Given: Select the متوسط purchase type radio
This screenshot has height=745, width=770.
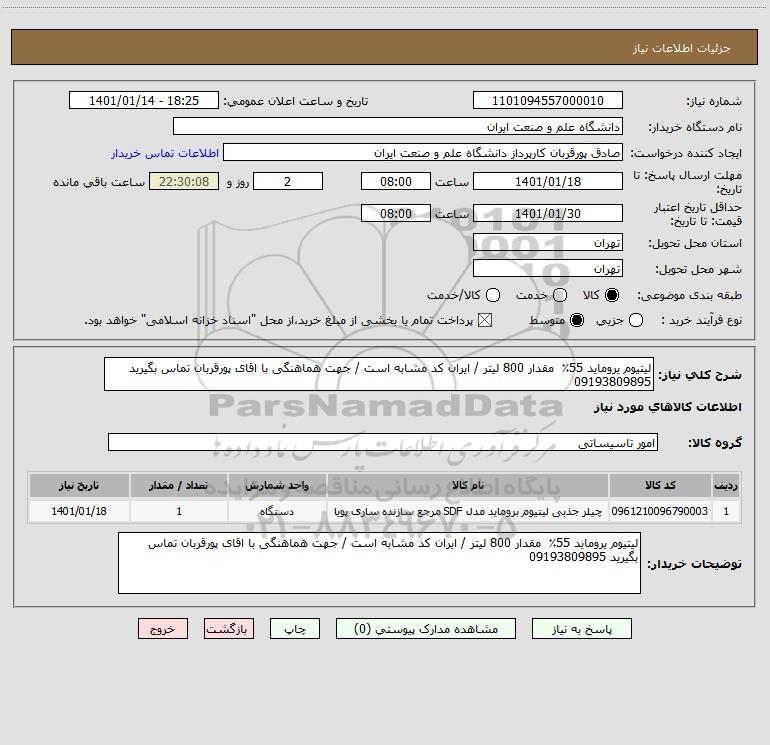Looking at the screenshot, I should point(577,320).
